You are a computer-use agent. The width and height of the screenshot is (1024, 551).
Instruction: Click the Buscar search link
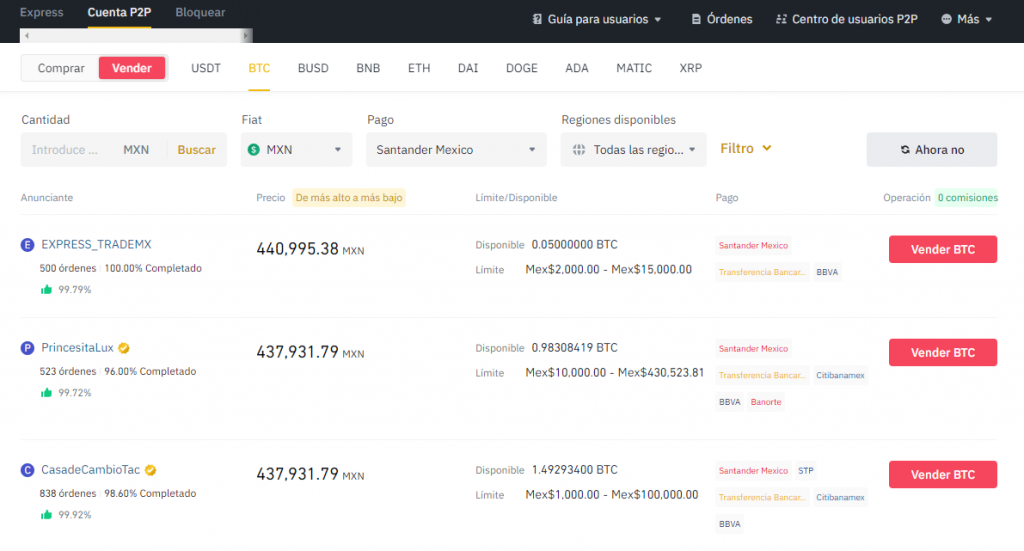[196, 150]
